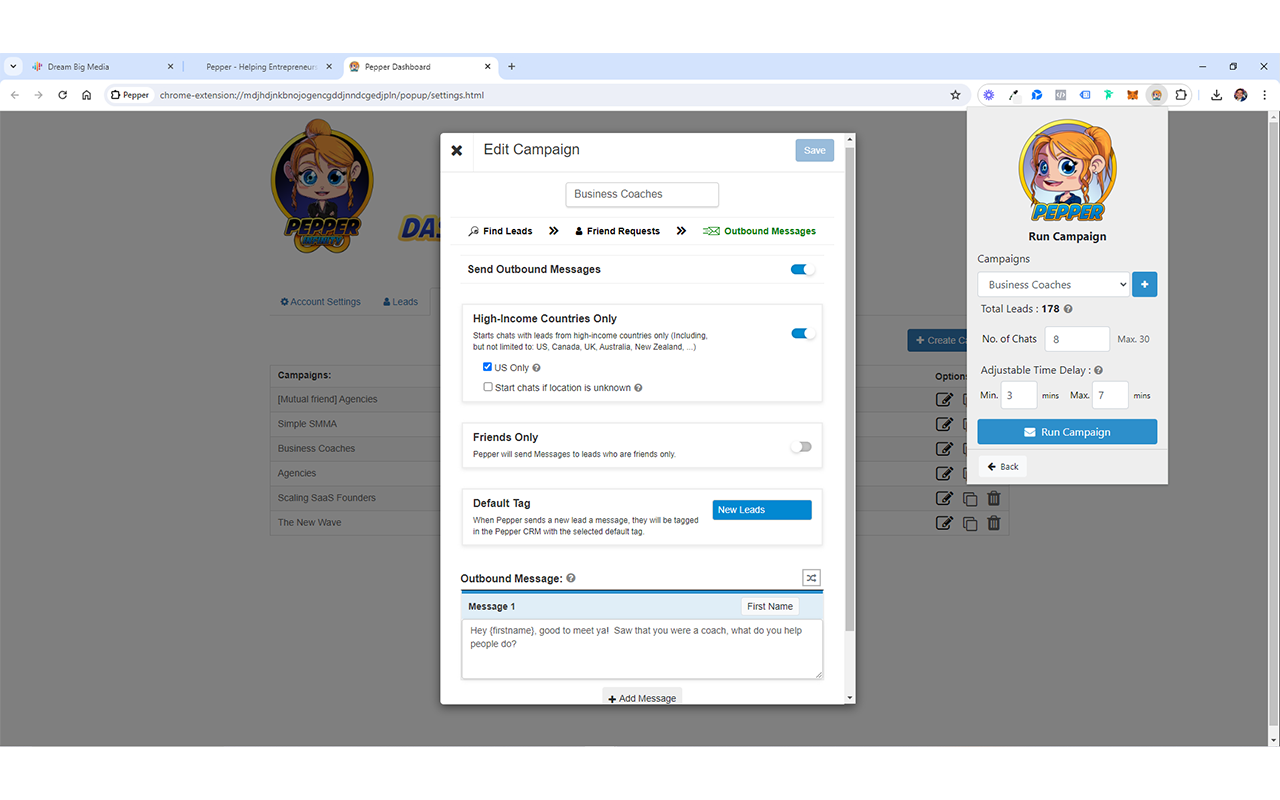Image resolution: width=1280 pixels, height=800 pixels.
Task: Go to the Find Leads step
Action: [501, 231]
